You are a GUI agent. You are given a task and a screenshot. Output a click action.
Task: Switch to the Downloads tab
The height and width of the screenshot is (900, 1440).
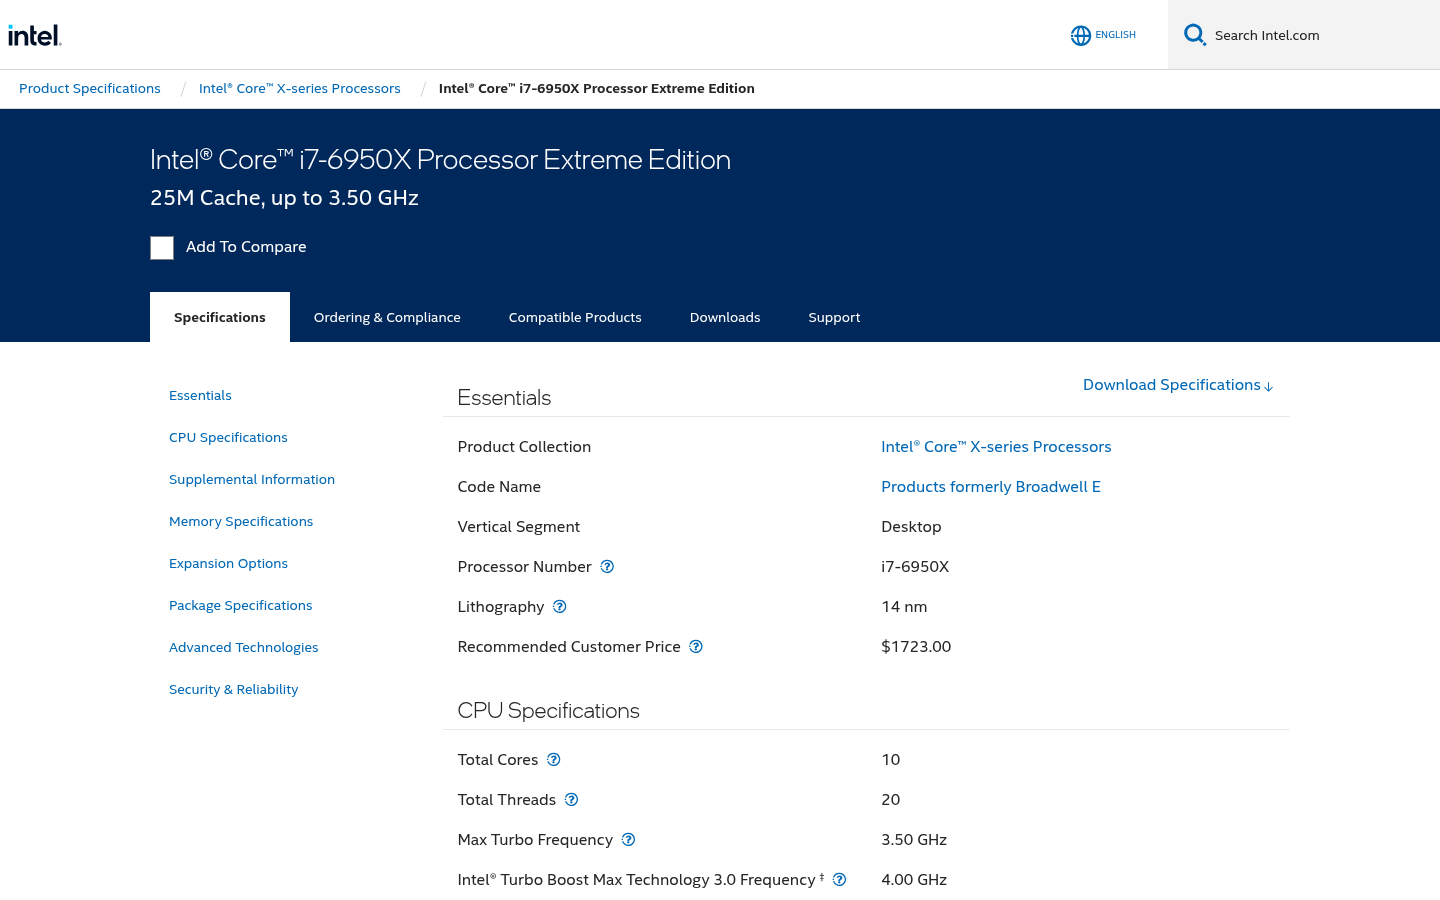pos(725,317)
